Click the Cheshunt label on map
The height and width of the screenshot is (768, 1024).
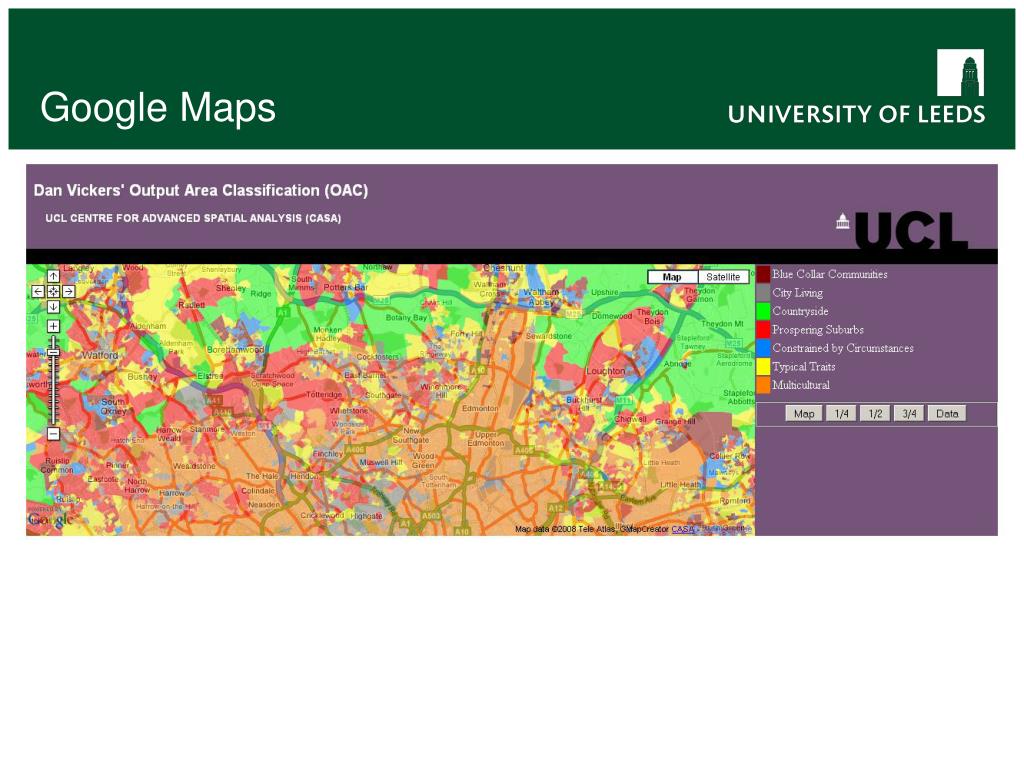(504, 268)
